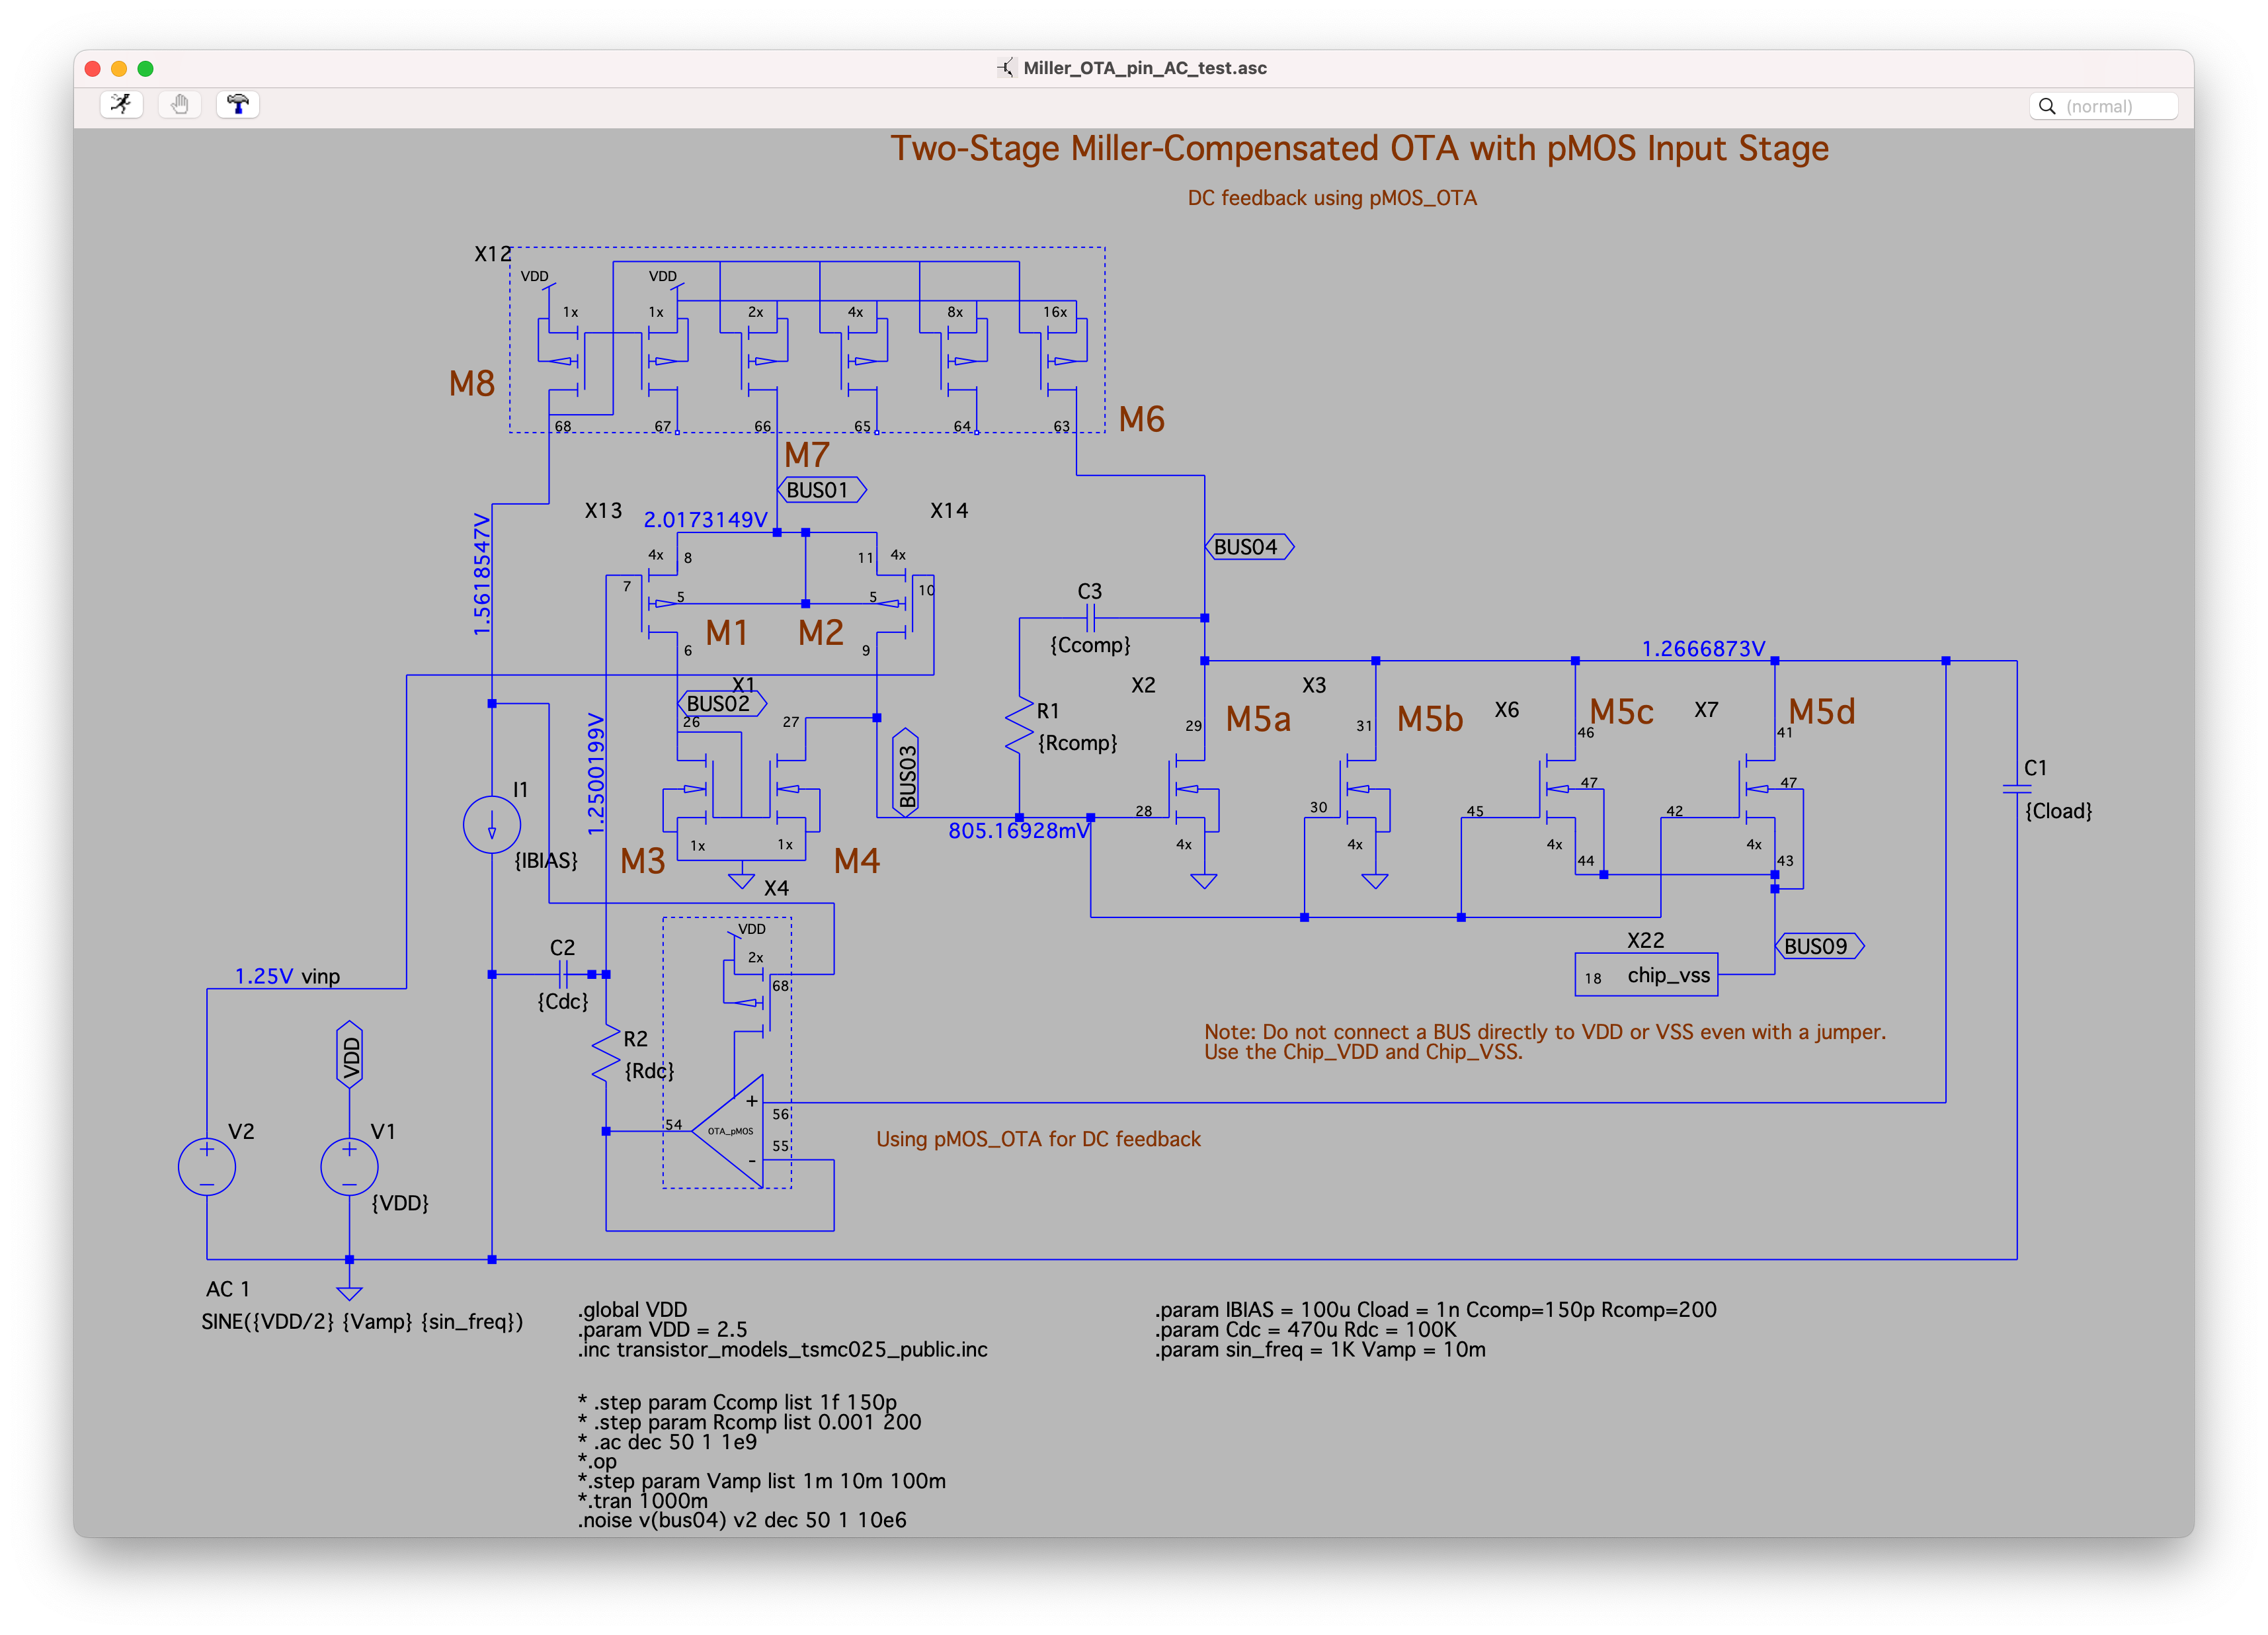Click the BUS03 net label flag
Viewport: 2268px width, 1635px height.
coord(906,773)
